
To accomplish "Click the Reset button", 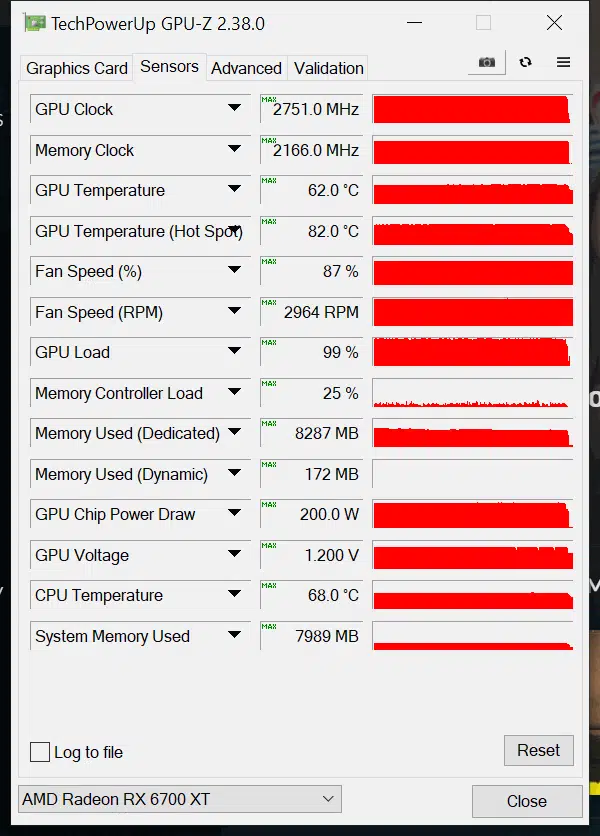I will (539, 751).
